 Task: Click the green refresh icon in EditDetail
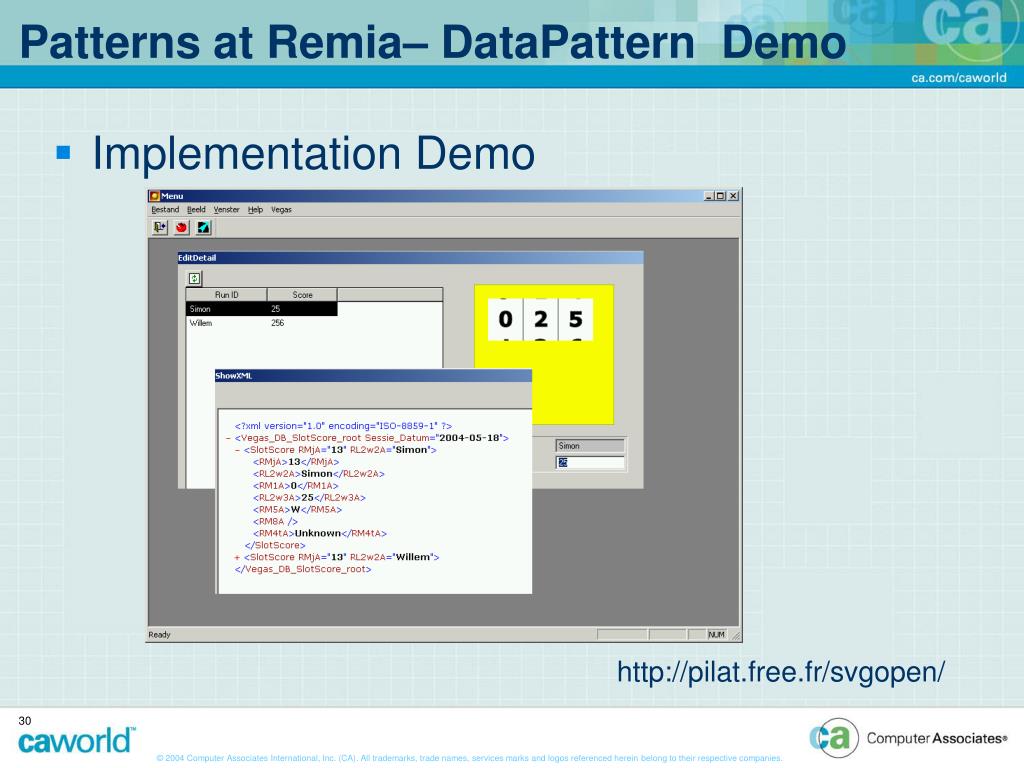pos(195,278)
